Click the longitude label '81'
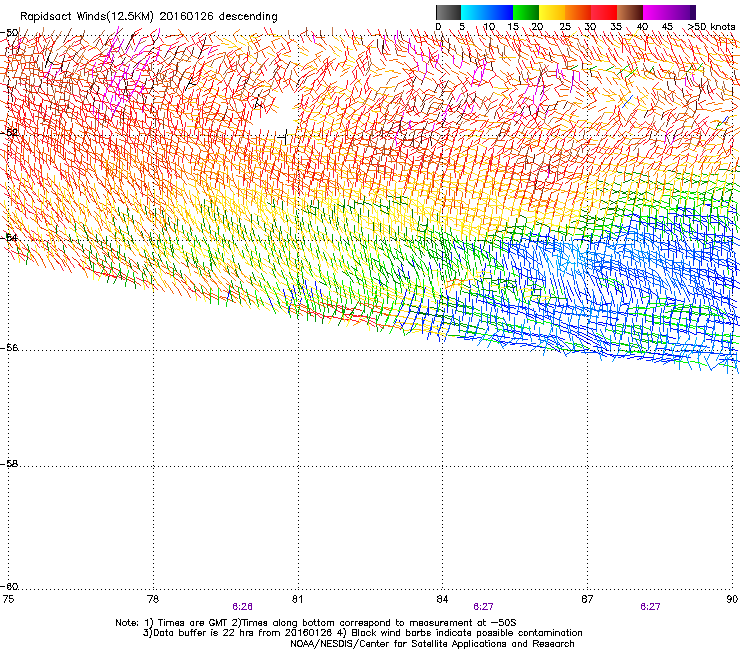The height and width of the screenshot is (650, 740). (297, 599)
